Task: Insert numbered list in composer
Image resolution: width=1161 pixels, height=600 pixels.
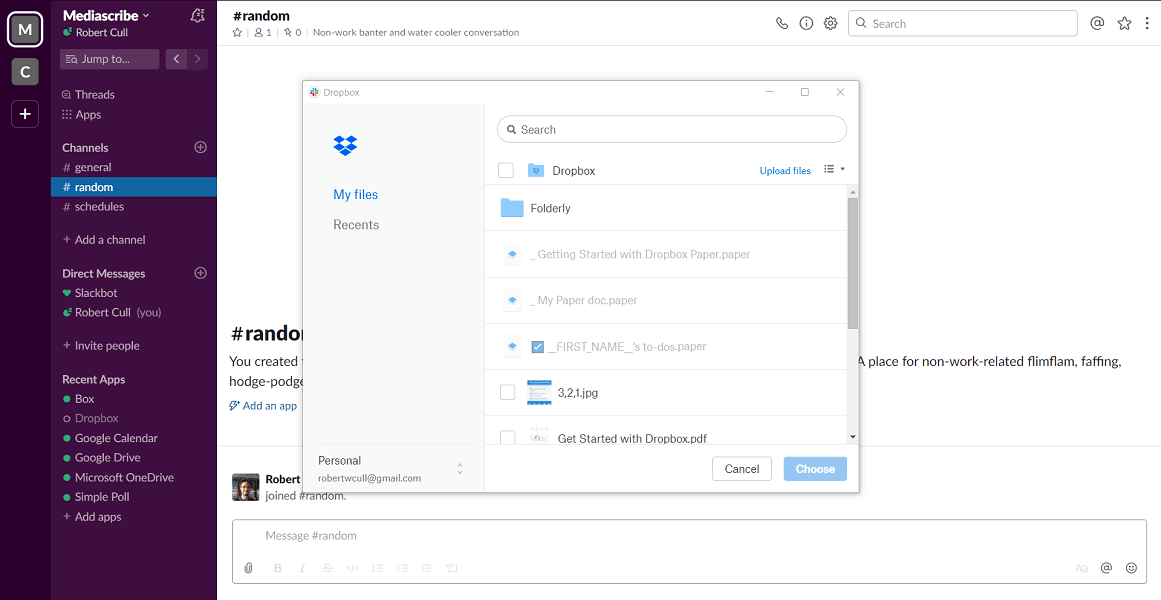Action: coord(378,568)
